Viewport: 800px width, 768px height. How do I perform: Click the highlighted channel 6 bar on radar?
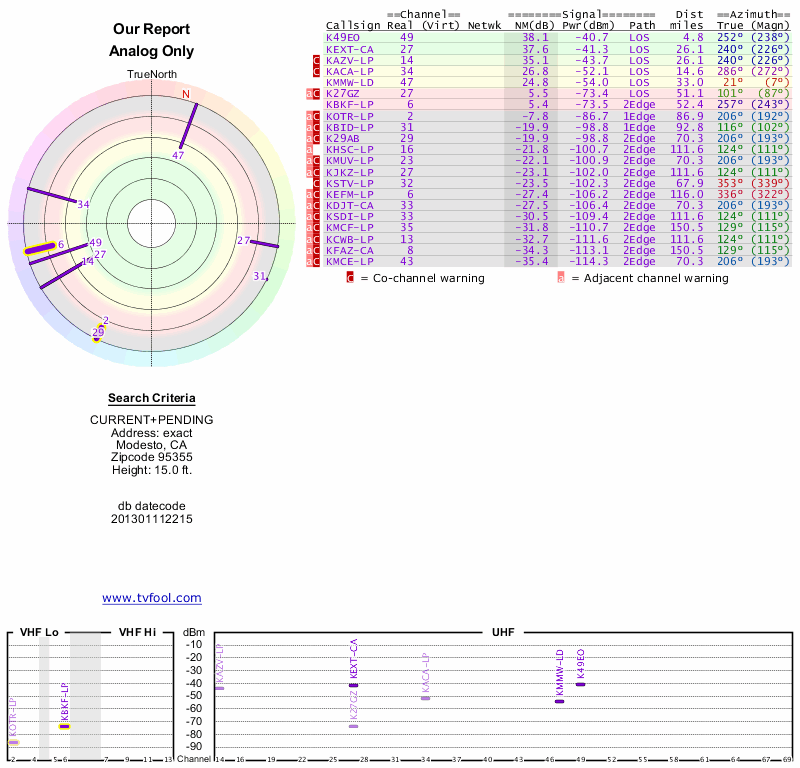pos(40,249)
